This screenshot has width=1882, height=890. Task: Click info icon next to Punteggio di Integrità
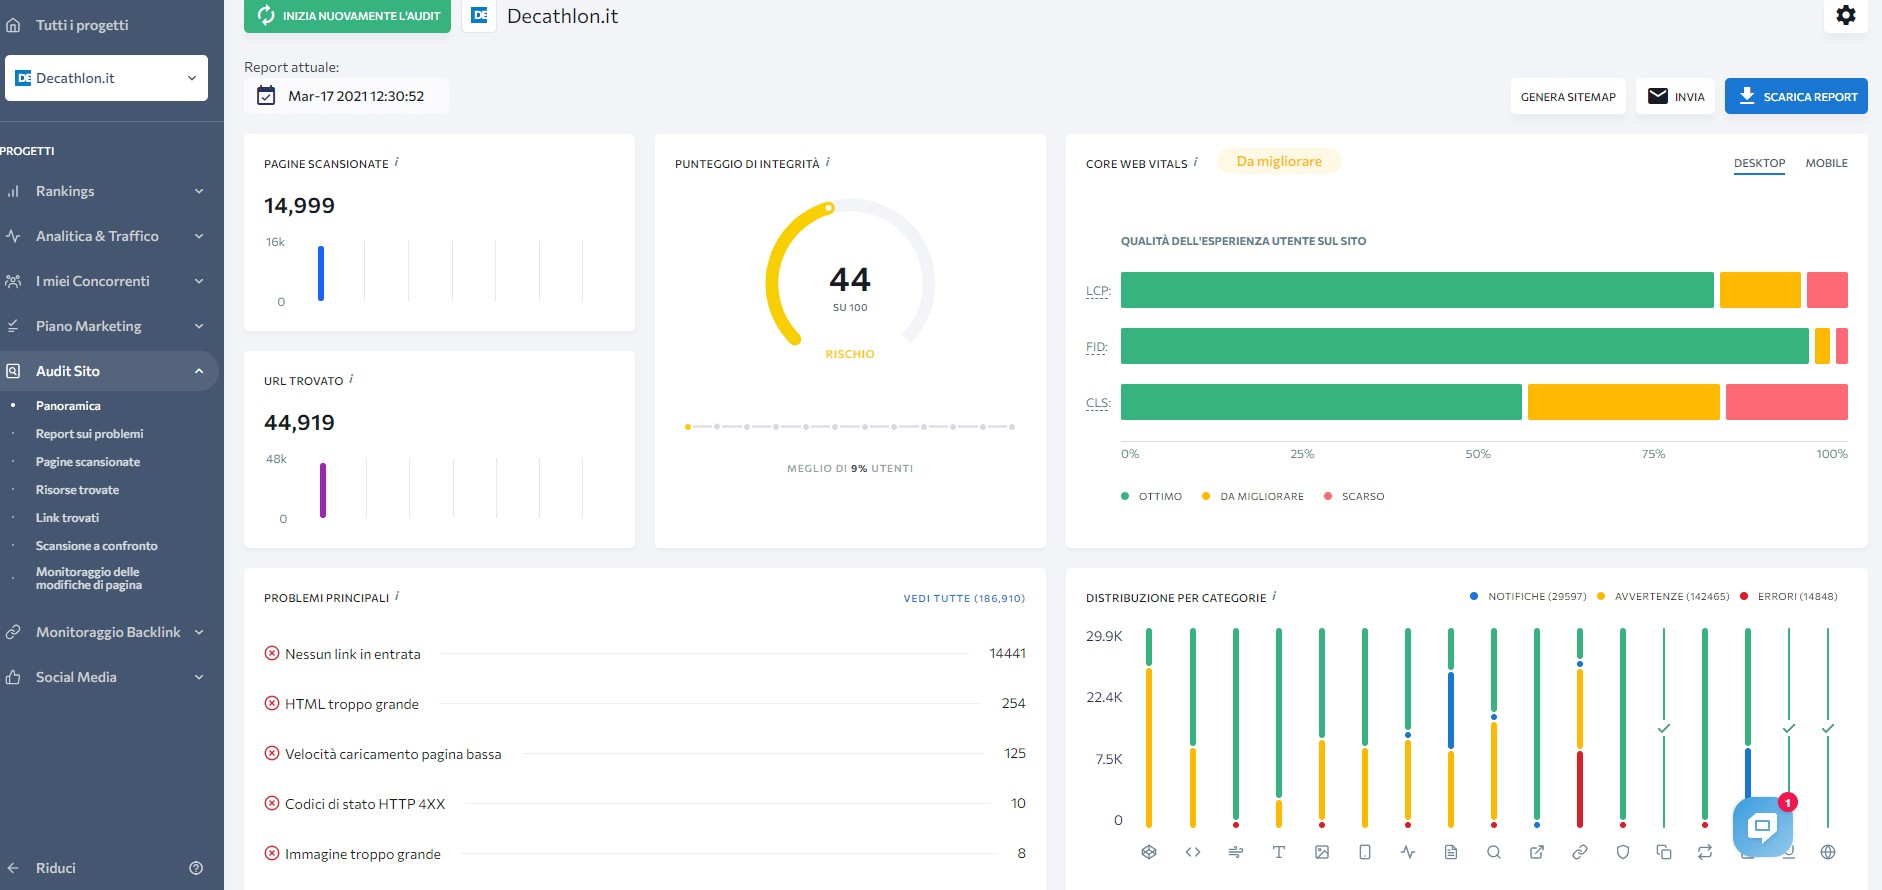(828, 162)
